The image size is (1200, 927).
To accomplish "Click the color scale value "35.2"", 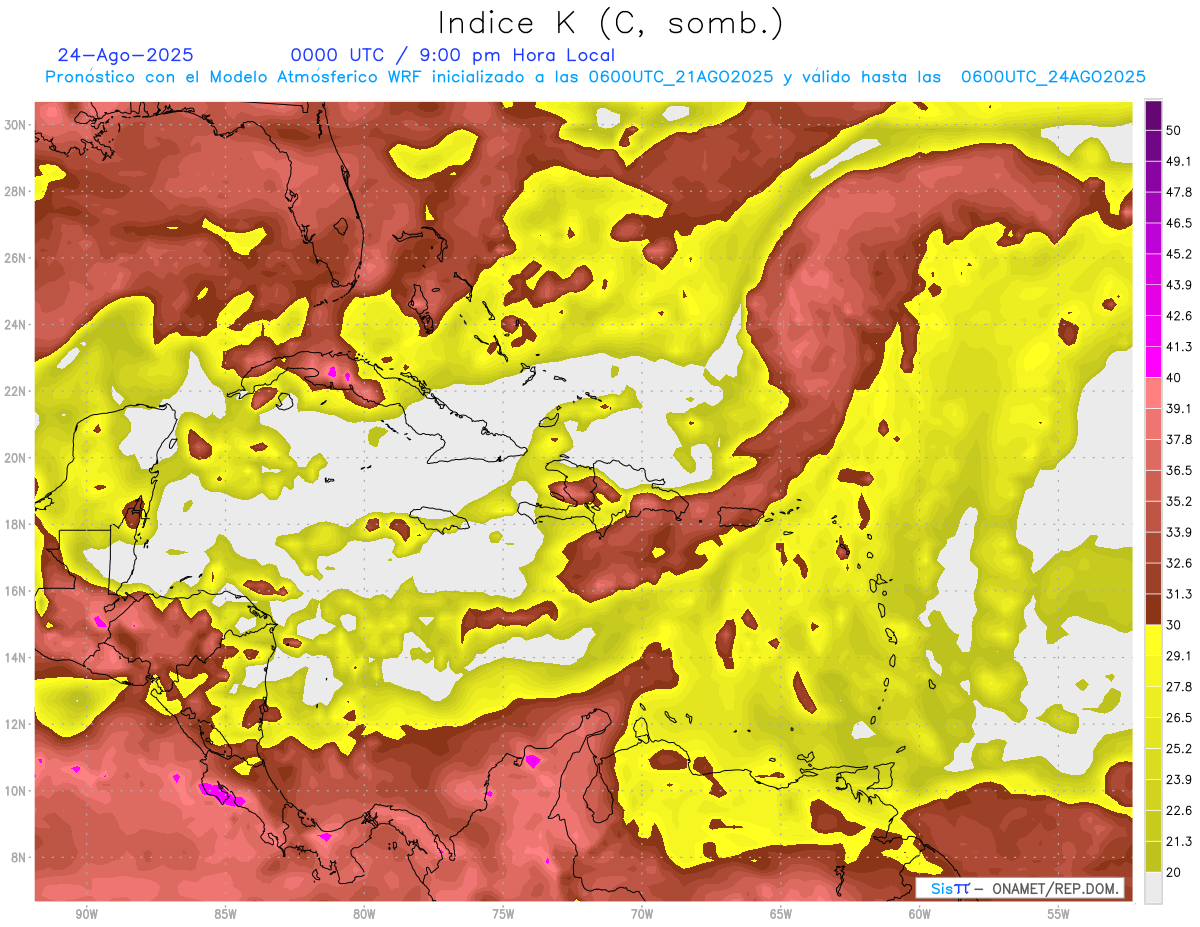I will coord(1179,501).
